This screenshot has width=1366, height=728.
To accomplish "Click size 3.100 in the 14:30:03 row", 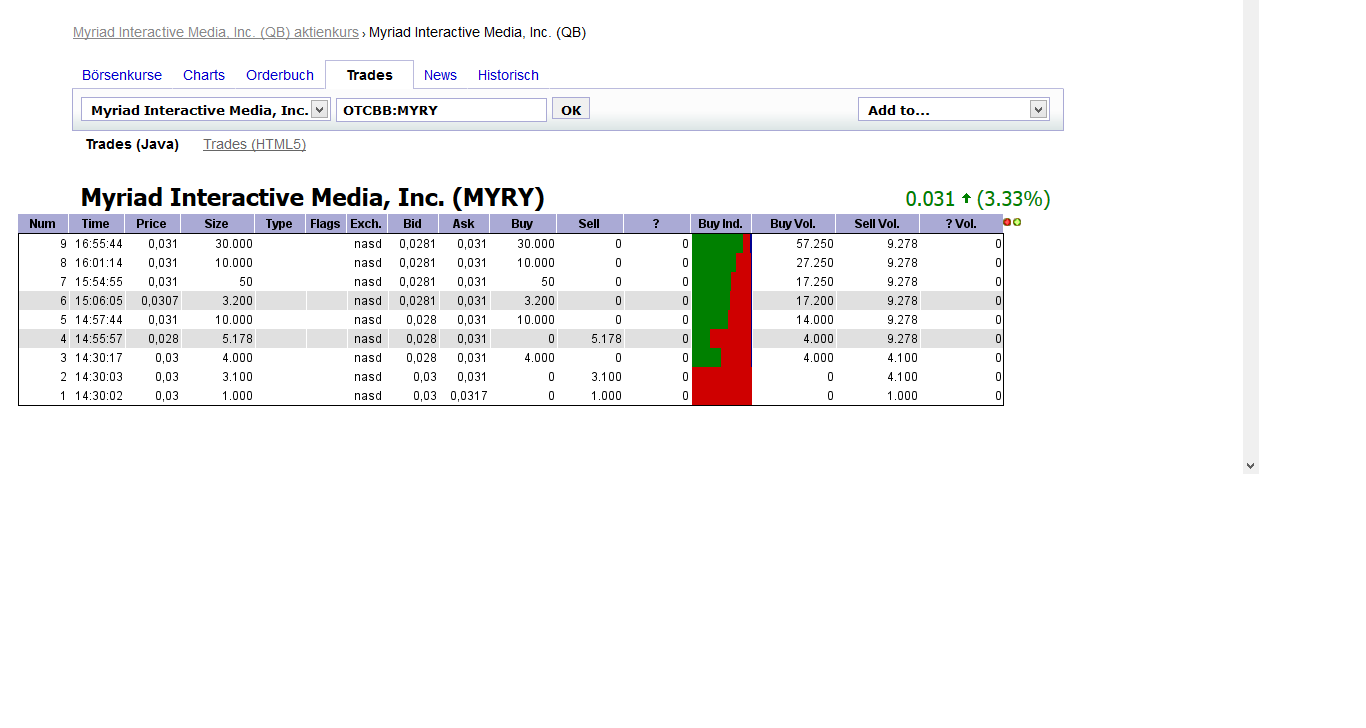I will click(x=236, y=377).
